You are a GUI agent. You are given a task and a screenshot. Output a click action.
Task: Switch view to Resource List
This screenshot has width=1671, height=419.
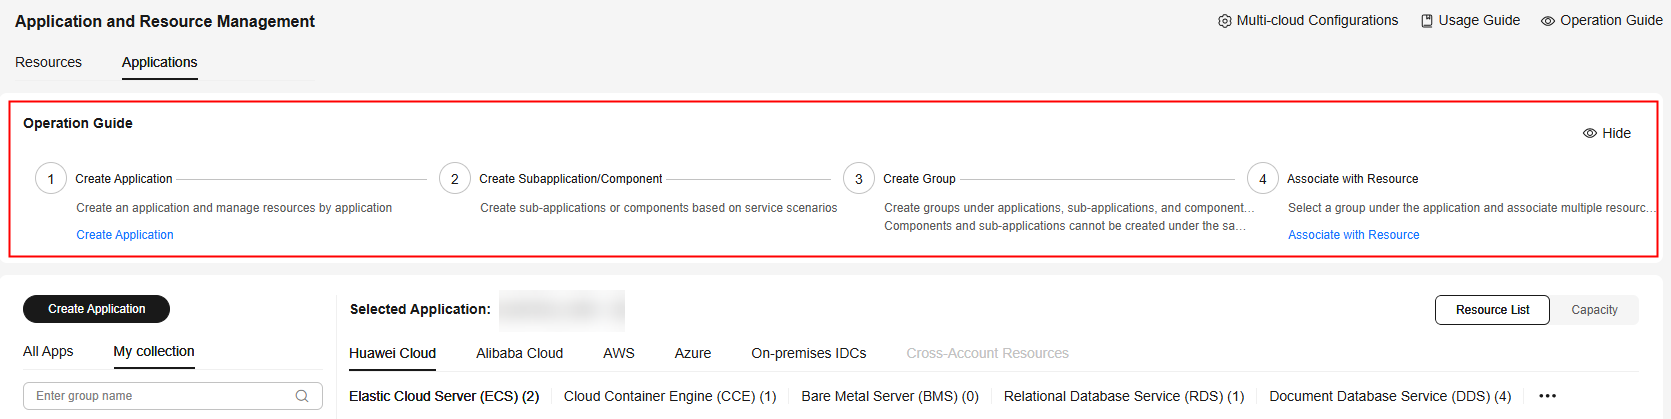pos(1492,310)
